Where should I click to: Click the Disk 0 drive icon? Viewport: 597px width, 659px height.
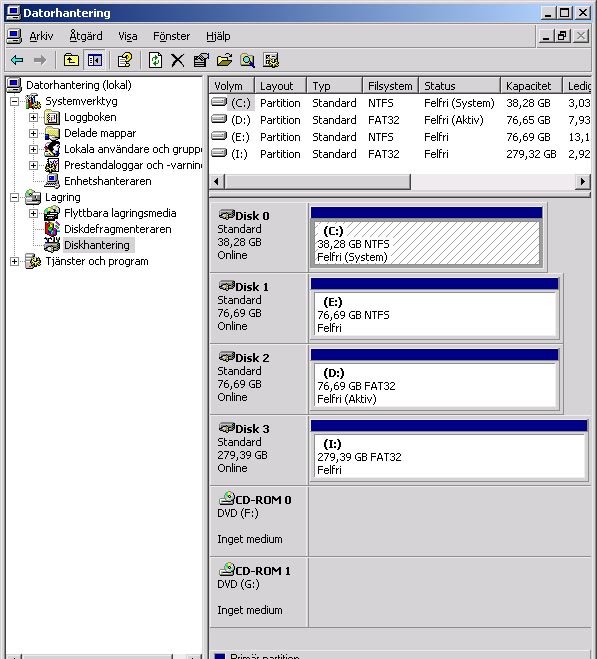[x=227, y=215]
